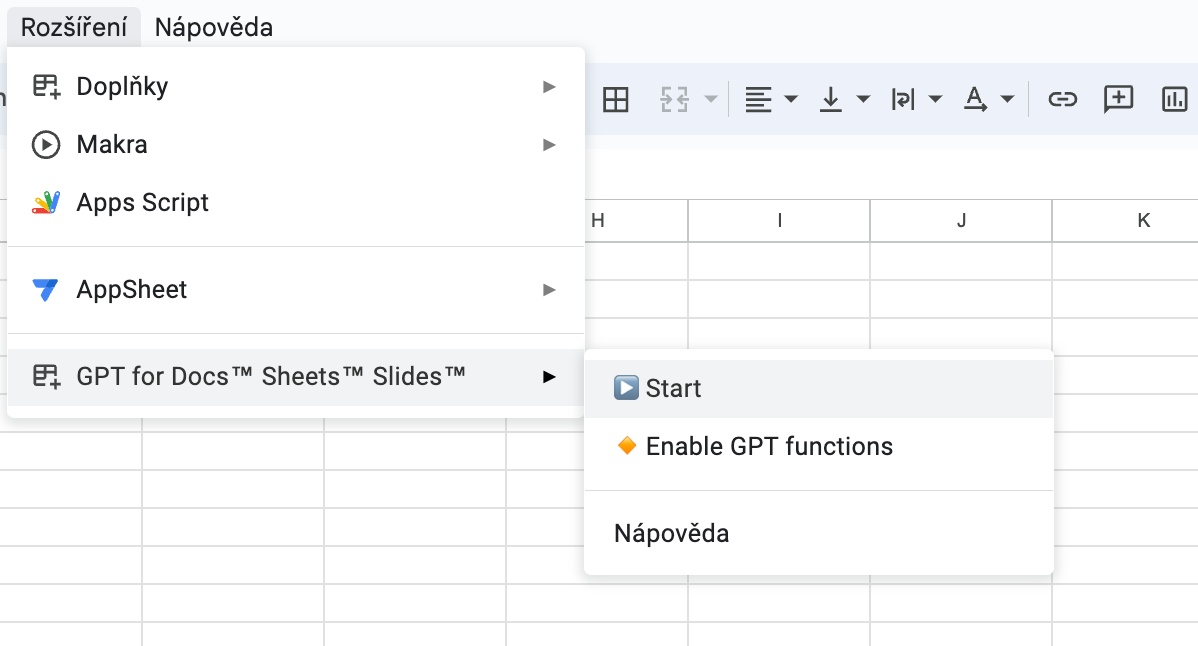
Task: Open the text rotation dropdown arrow
Action: point(1007,99)
